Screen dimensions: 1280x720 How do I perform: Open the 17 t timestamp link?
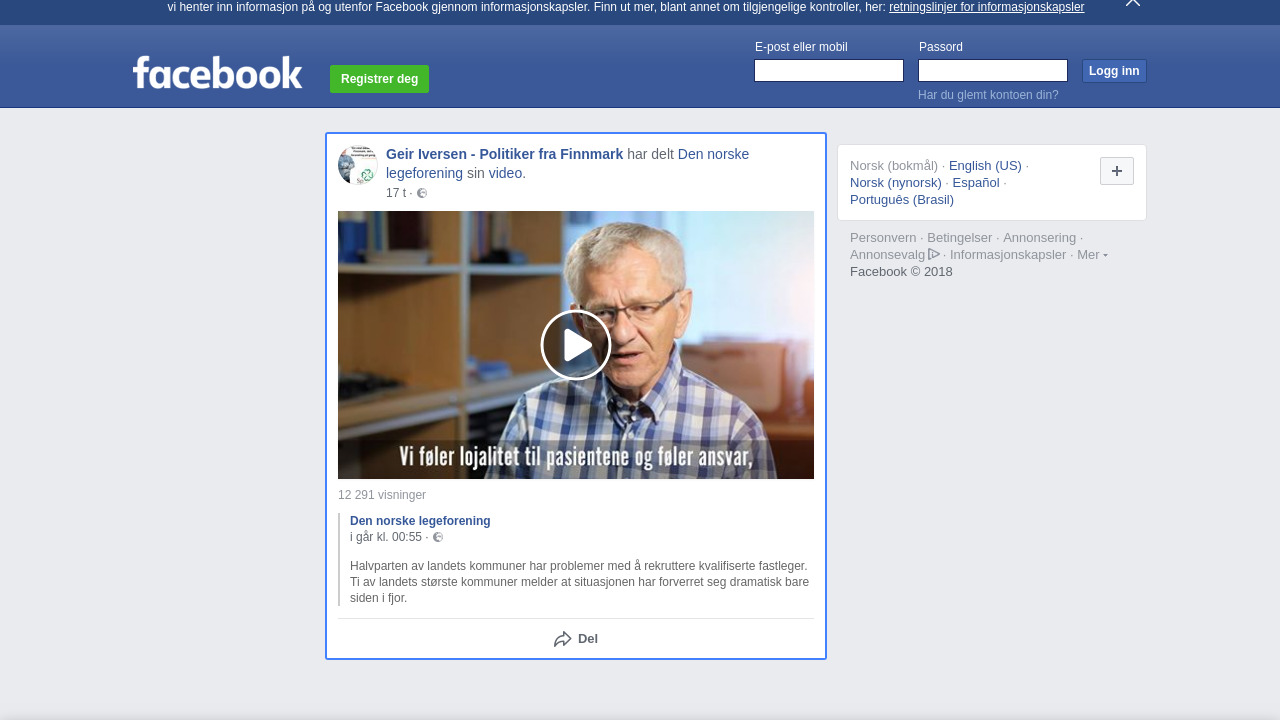click(x=396, y=193)
